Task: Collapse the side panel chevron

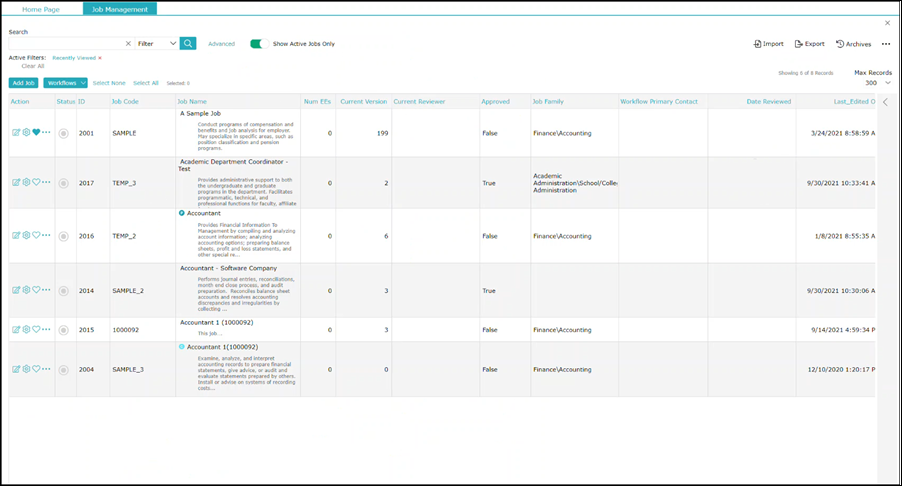Action: [x=885, y=102]
